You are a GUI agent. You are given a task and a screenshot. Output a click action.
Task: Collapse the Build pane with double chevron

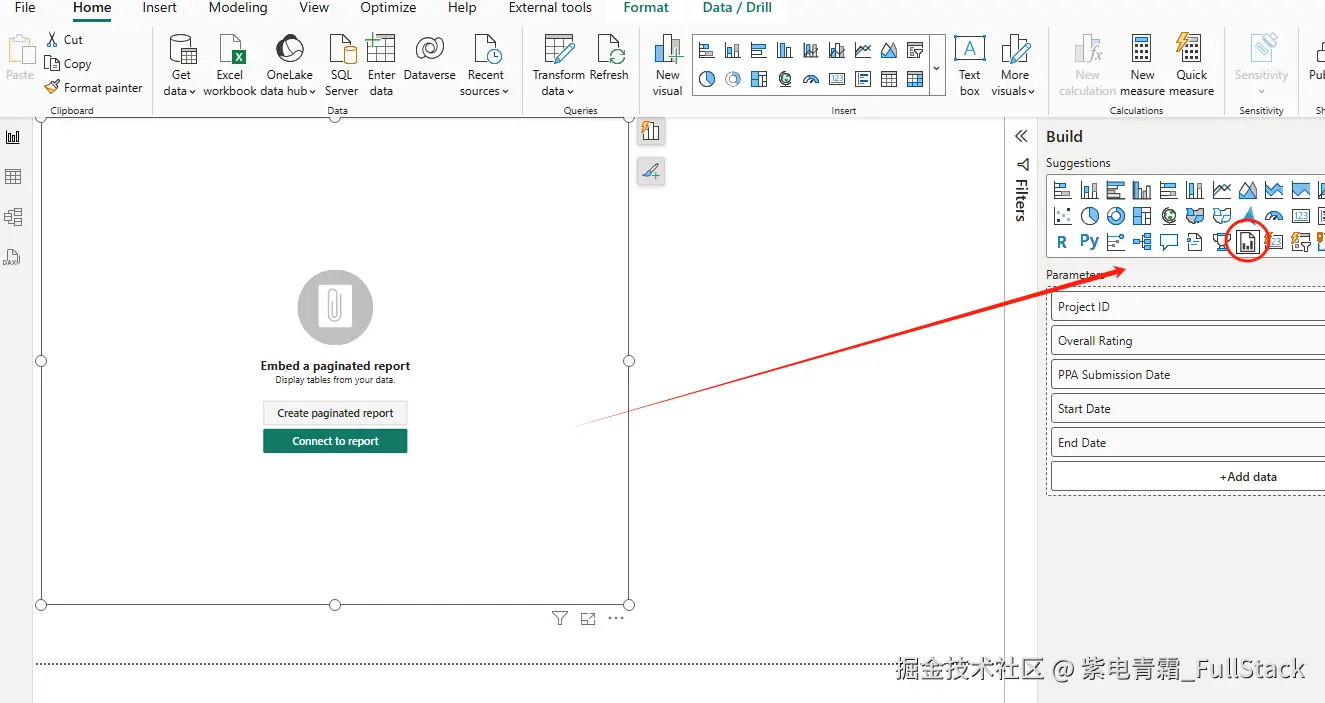tap(1021, 136)
